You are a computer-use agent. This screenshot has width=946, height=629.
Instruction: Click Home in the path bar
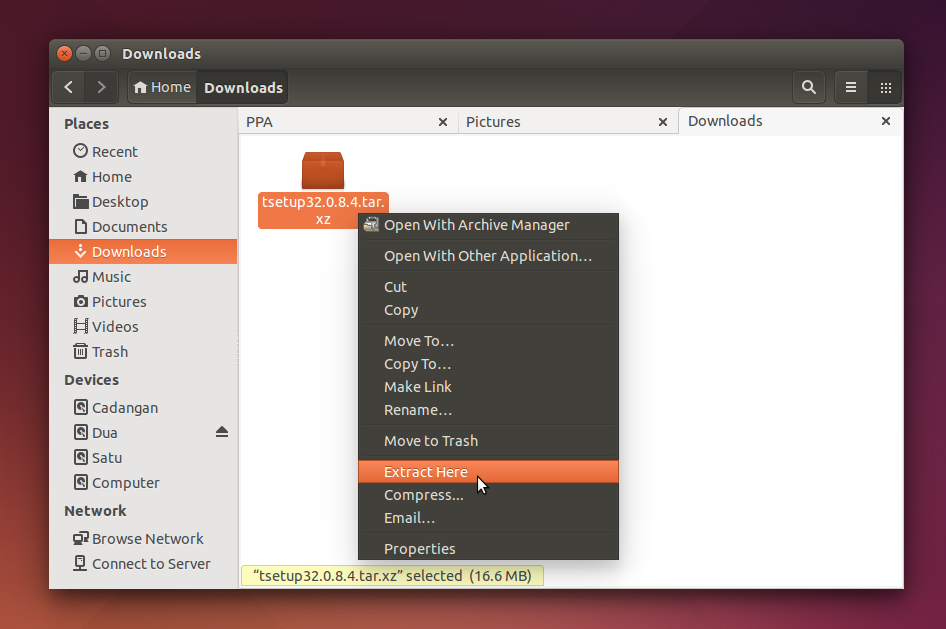162,87
